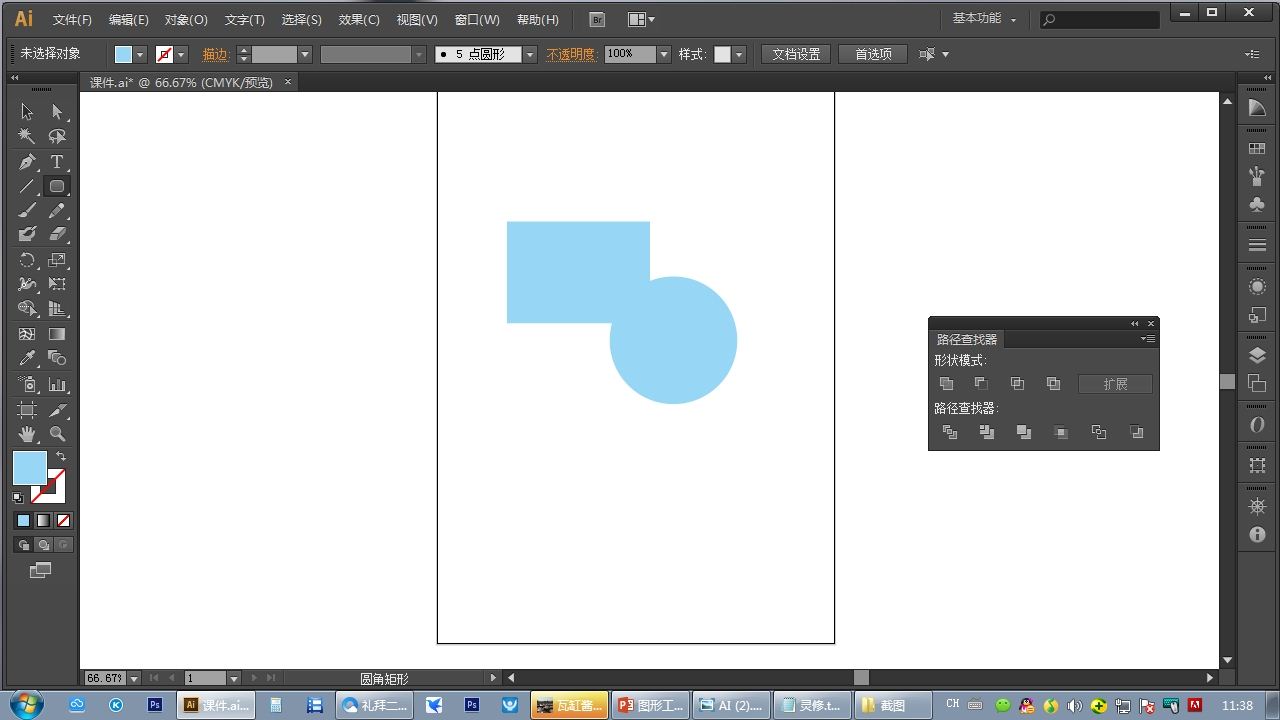Click the 首选项 button
This screenshot has width=1280, height=720.
click(x=873, y=54)
